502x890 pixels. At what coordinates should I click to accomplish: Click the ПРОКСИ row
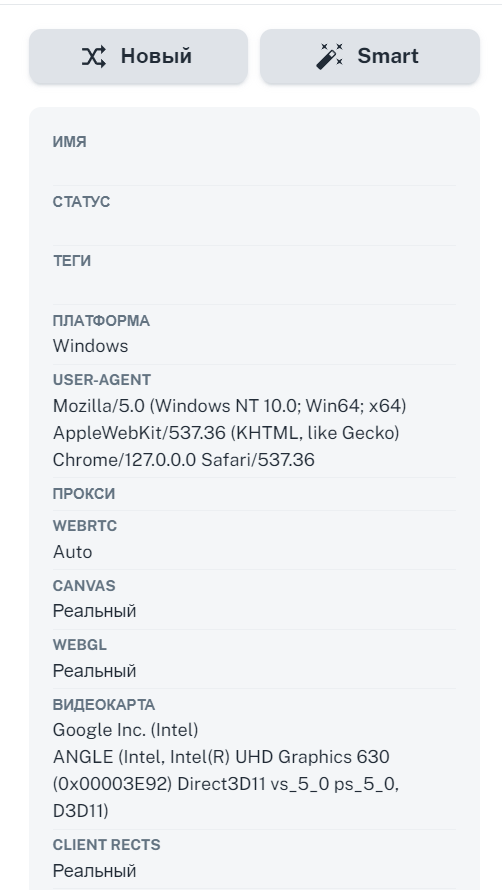click(x=254, y=494)
